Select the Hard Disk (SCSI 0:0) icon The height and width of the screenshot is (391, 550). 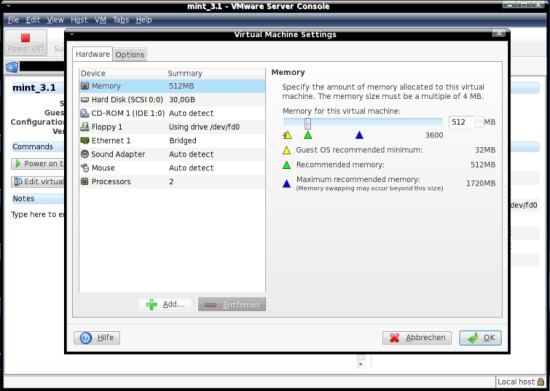tap(85, 100)
